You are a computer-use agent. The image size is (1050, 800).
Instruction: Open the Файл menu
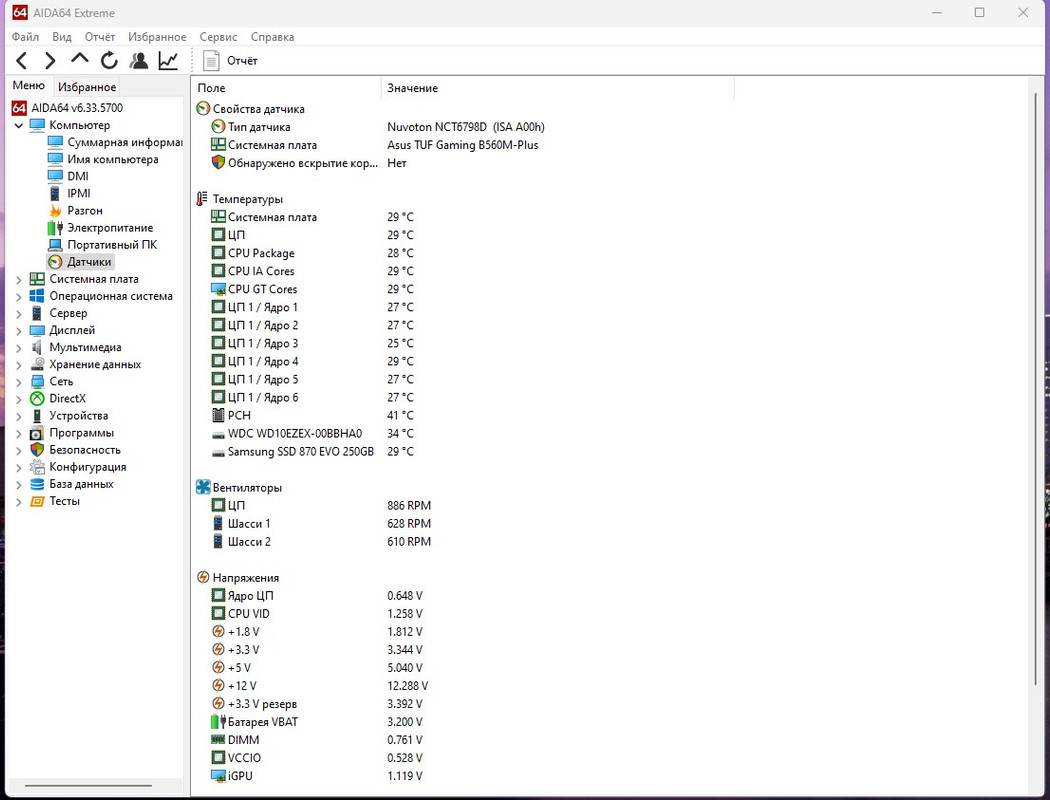click(25, 37)
